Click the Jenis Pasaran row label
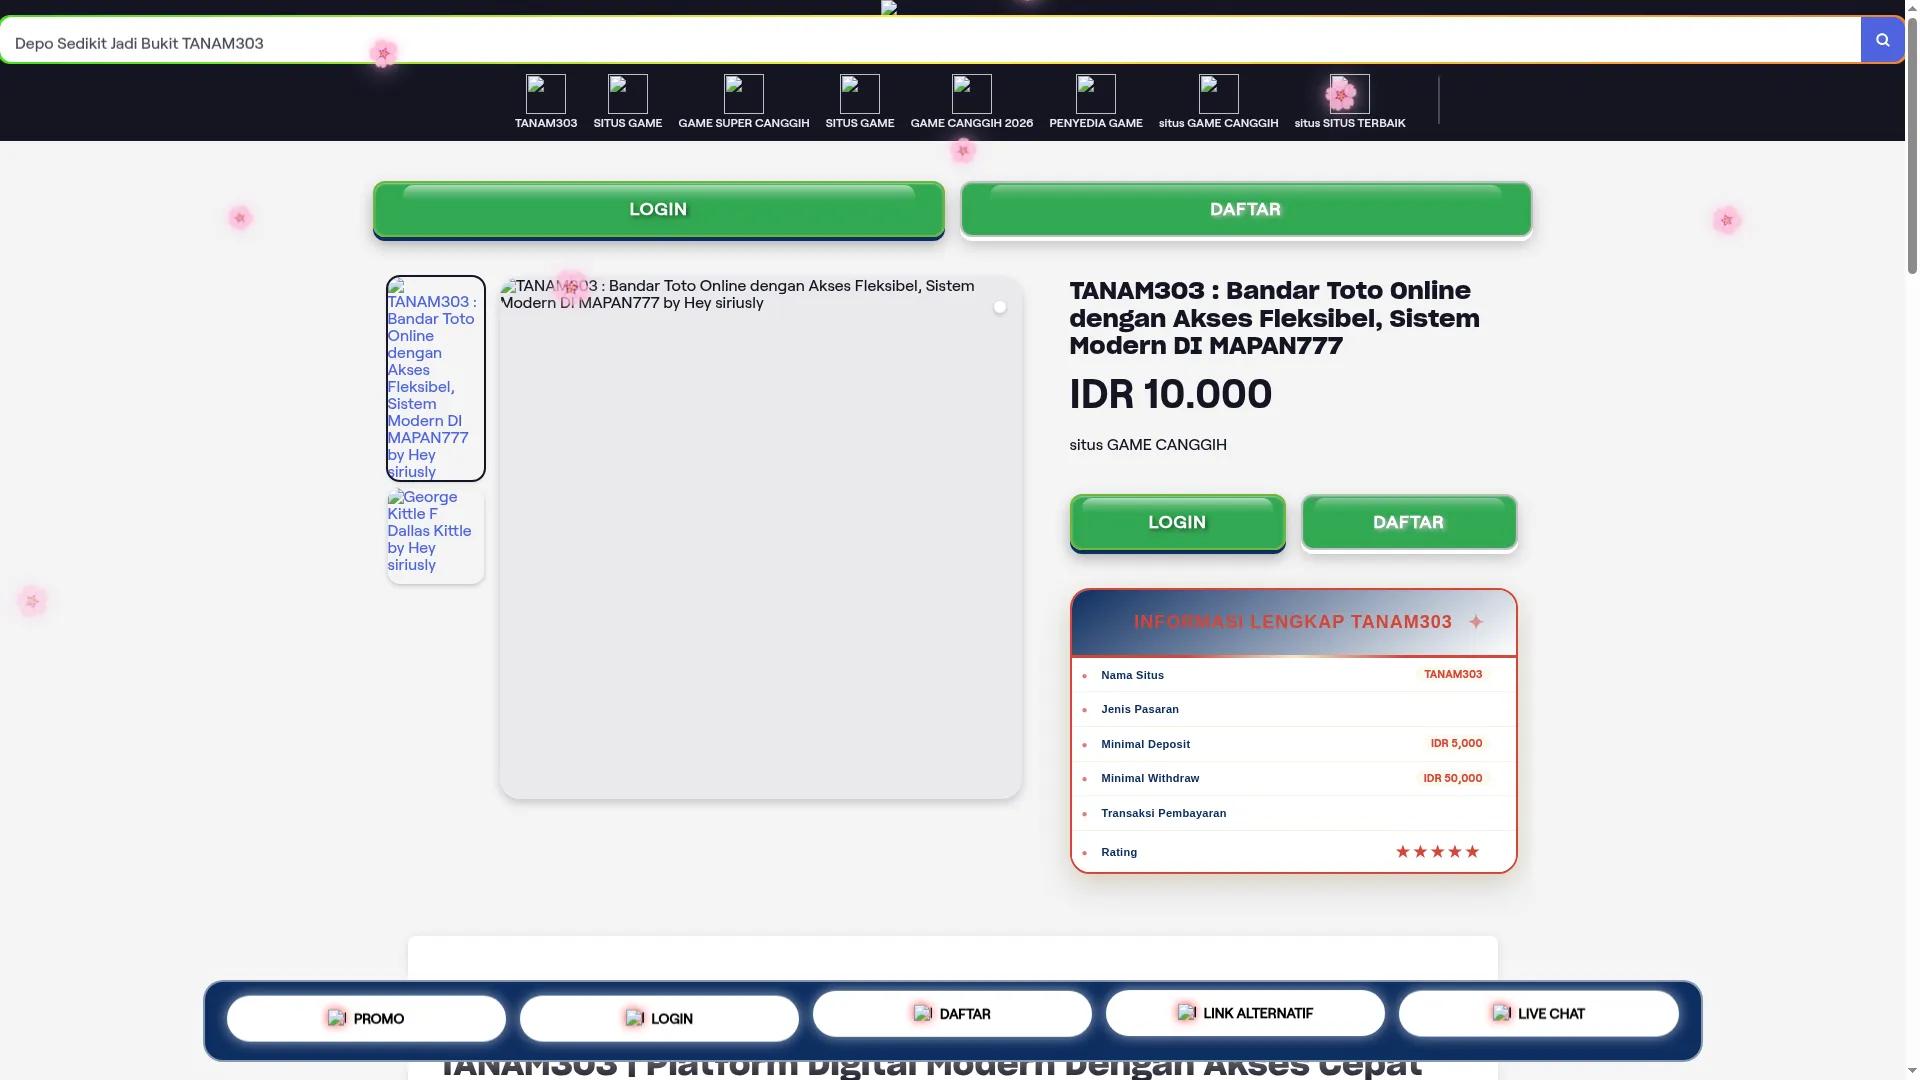Image resolution: width=1920 pixels, height=1080 pixels. point(1140,710)
